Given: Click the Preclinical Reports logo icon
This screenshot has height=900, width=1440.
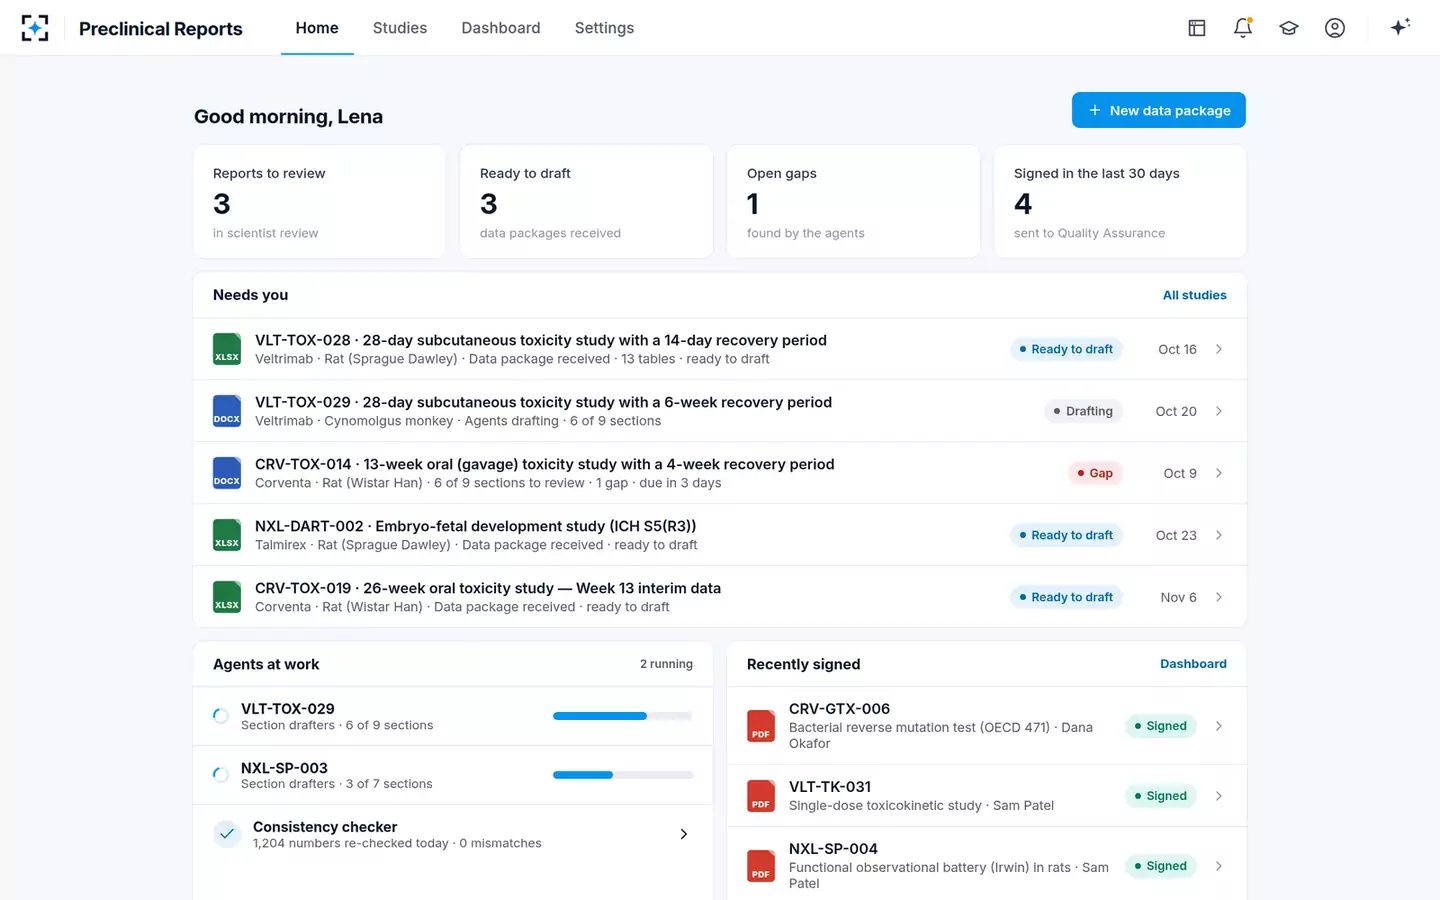Looking at the screenshot, I should pos(35,28).
